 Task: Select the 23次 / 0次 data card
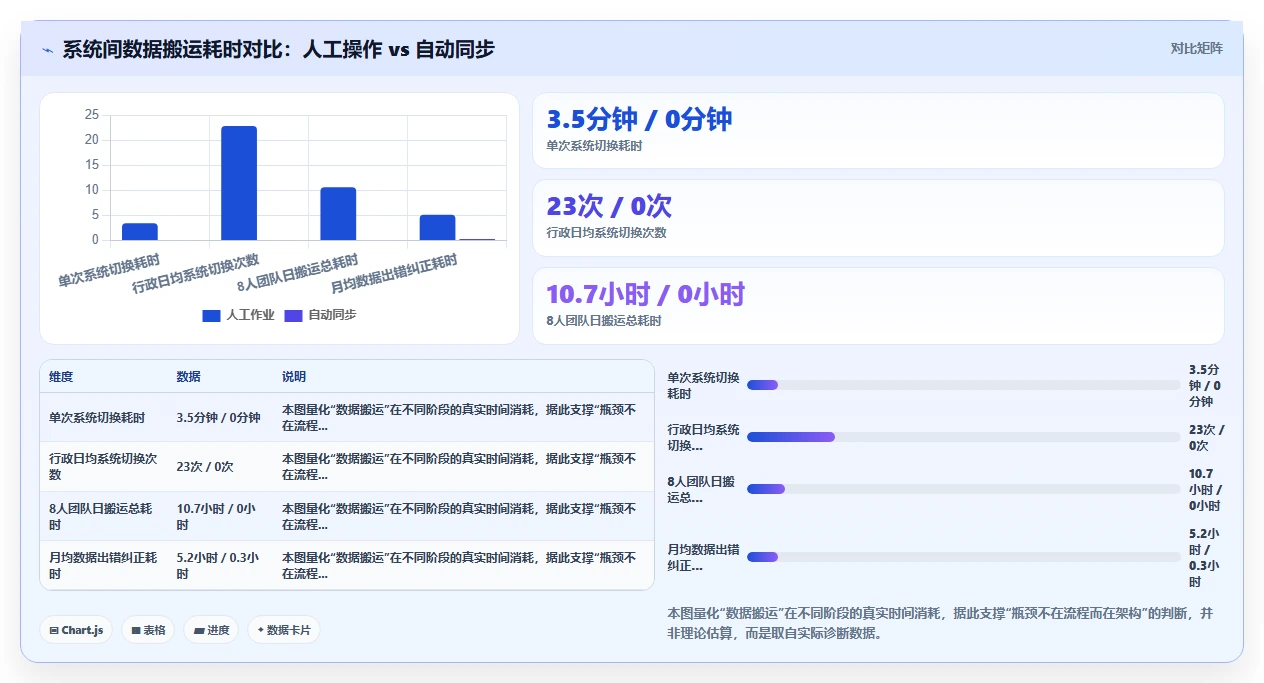coord(878,218)
